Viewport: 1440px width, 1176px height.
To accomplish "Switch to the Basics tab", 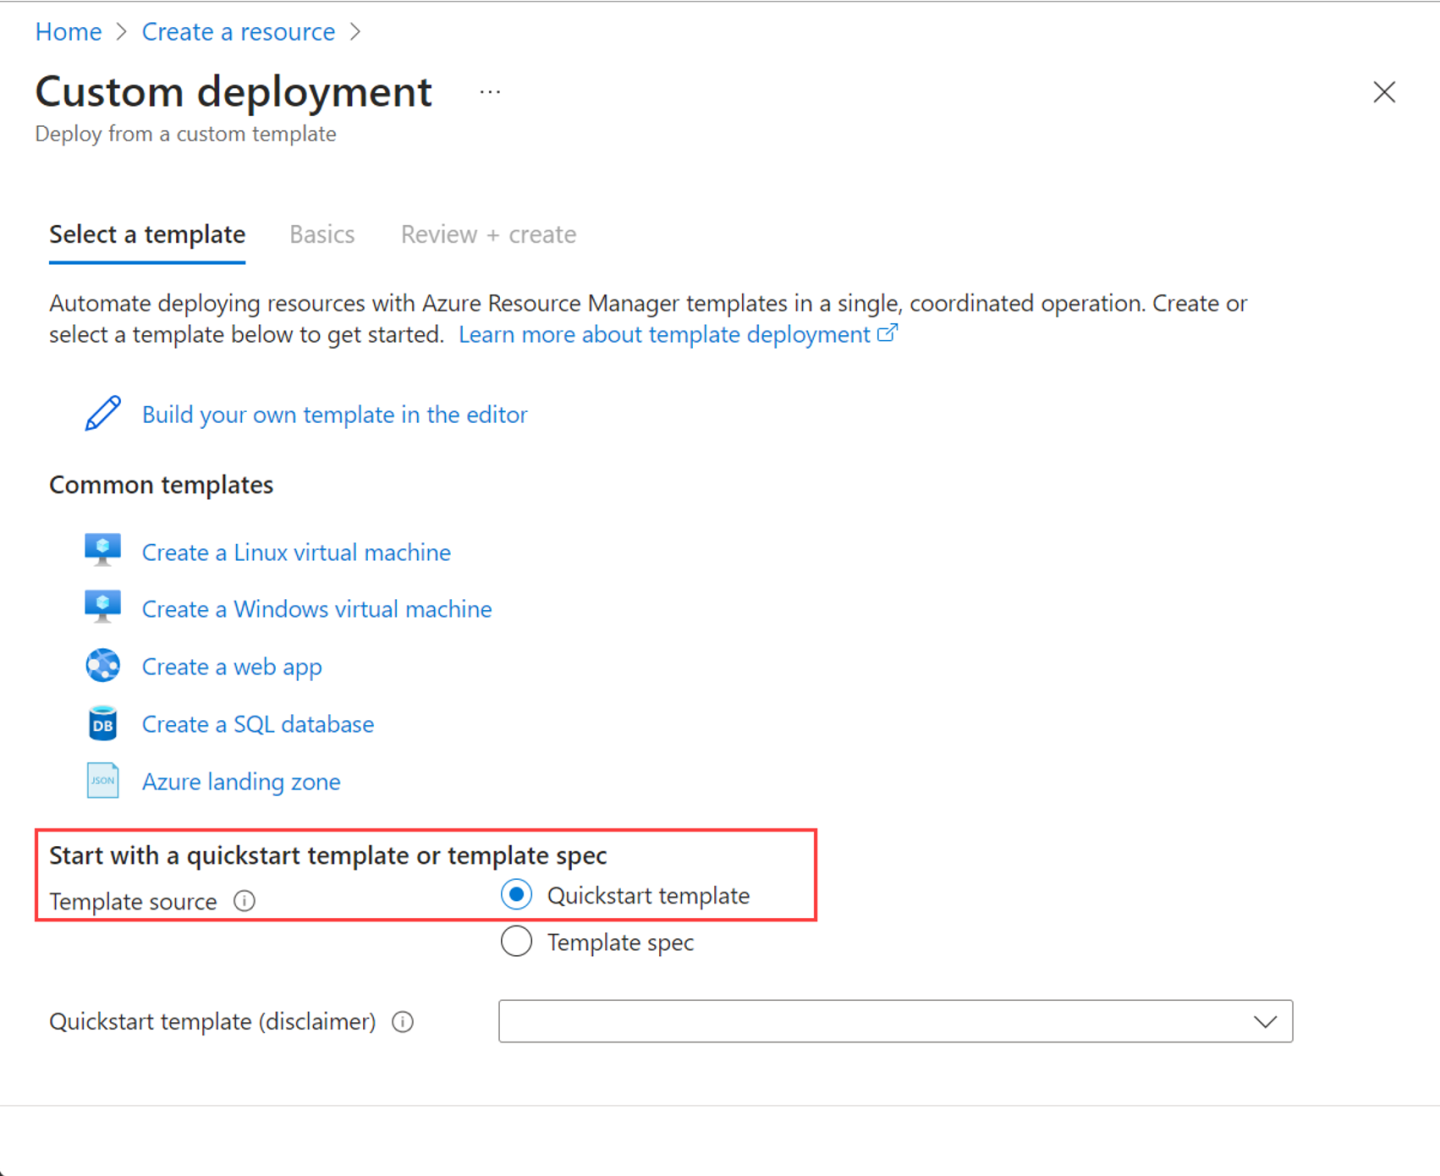I will tap(322, 234).
